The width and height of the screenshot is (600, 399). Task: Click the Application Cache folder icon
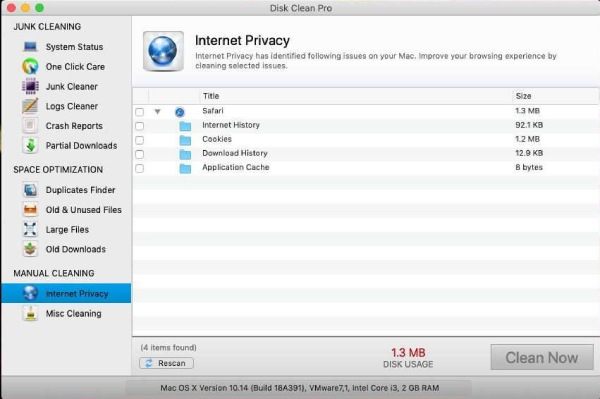pyautogui.click(x=185, y=168)
